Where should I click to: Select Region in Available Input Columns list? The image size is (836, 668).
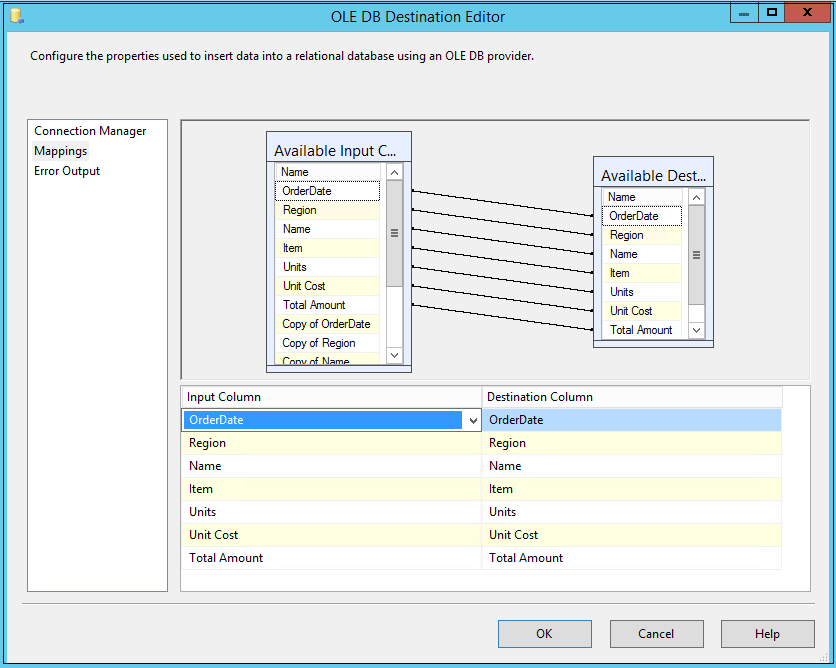pos(327,210)
